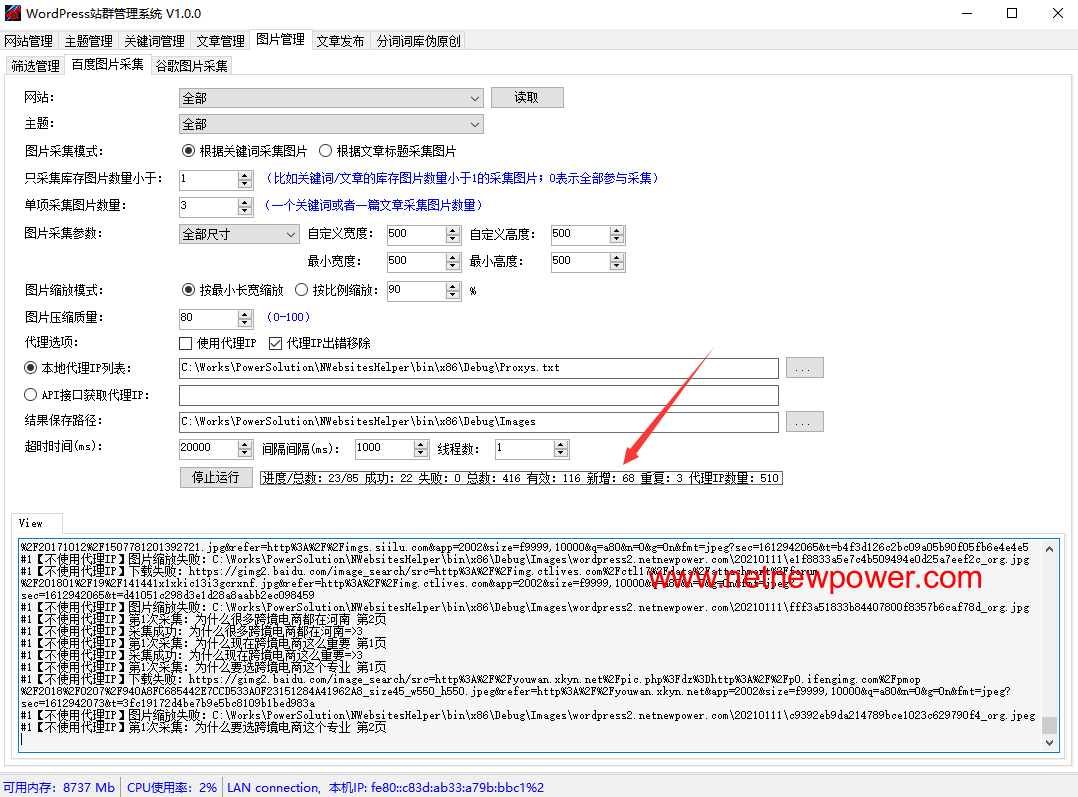The image size is (1078, 797).
Task: Click the blue hint 一个关键词或者一篇文章采集图片数量
Action: coord(373,206)
